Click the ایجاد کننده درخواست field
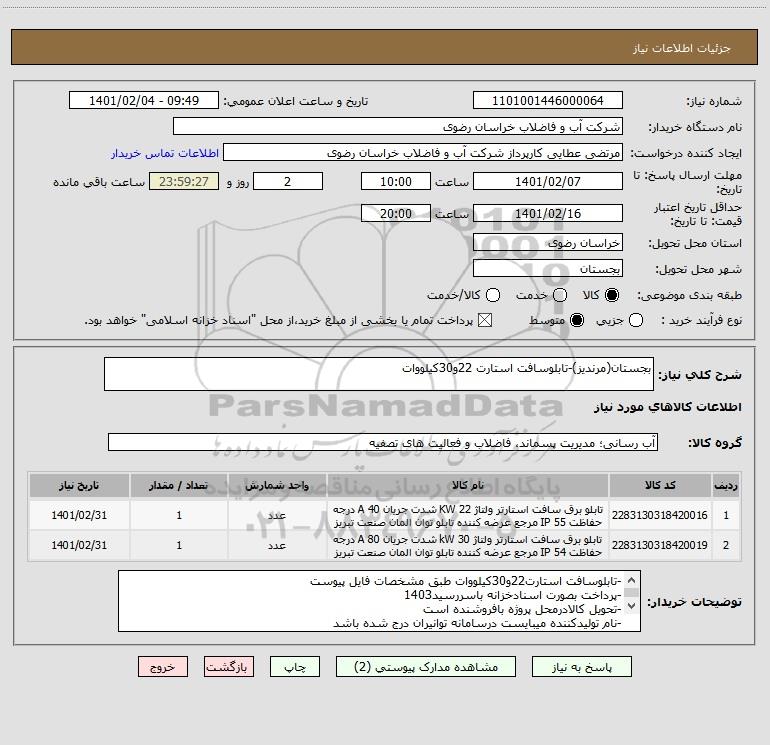This screenshot has height=745, width=770. (x=423, y=152)
